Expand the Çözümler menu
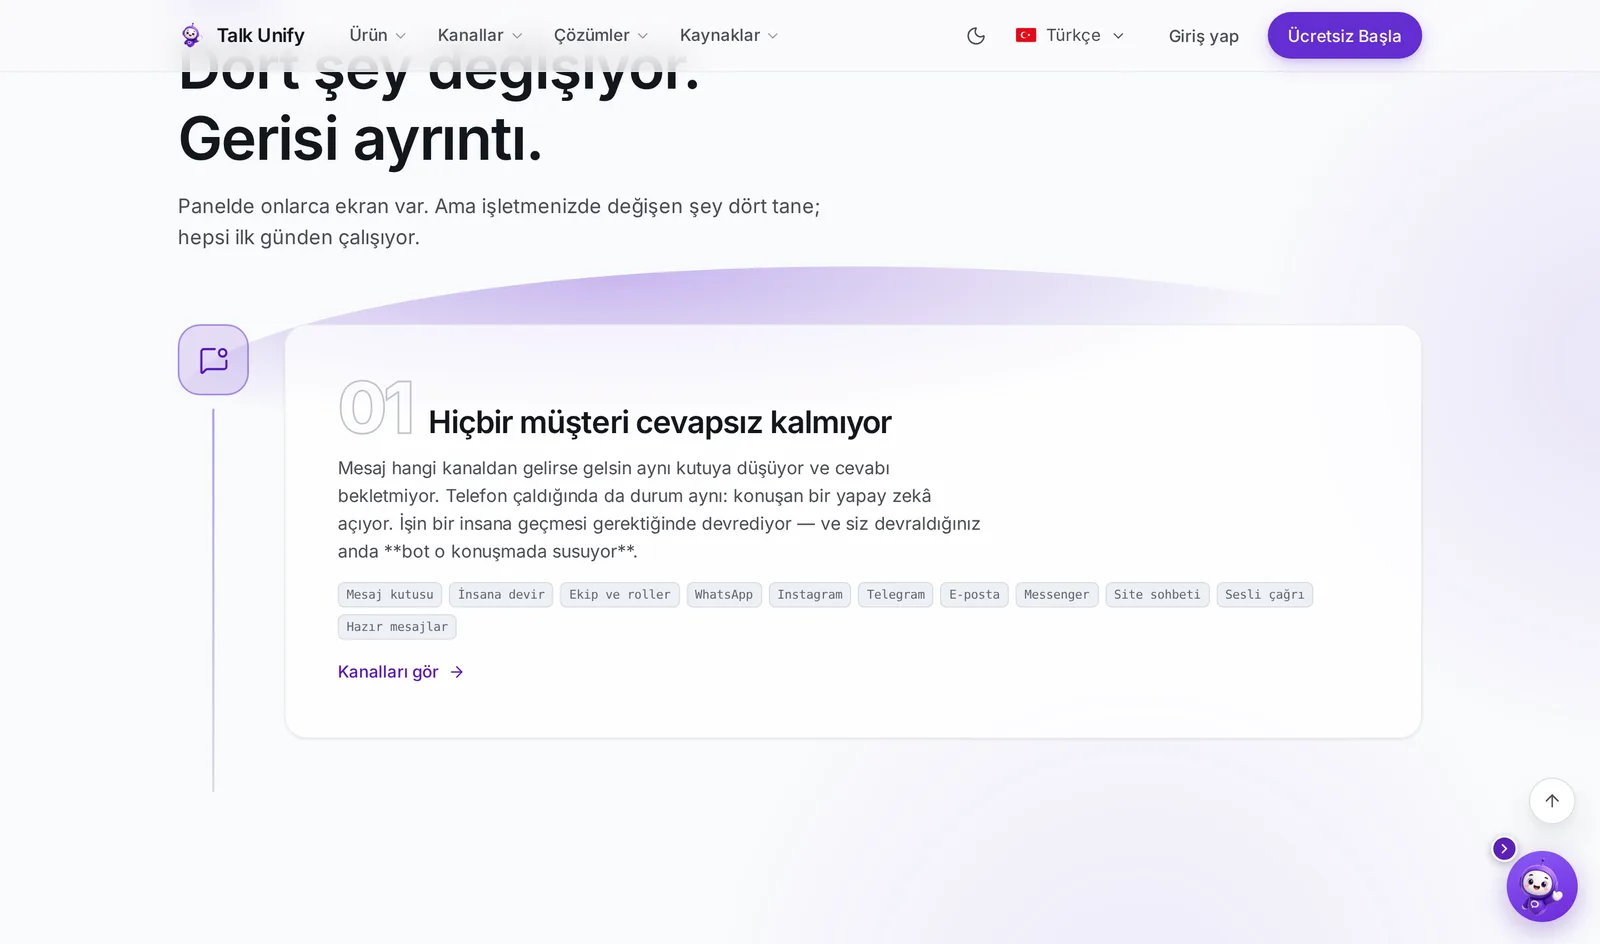The image size is (1600, 944). tap(601, 35)
